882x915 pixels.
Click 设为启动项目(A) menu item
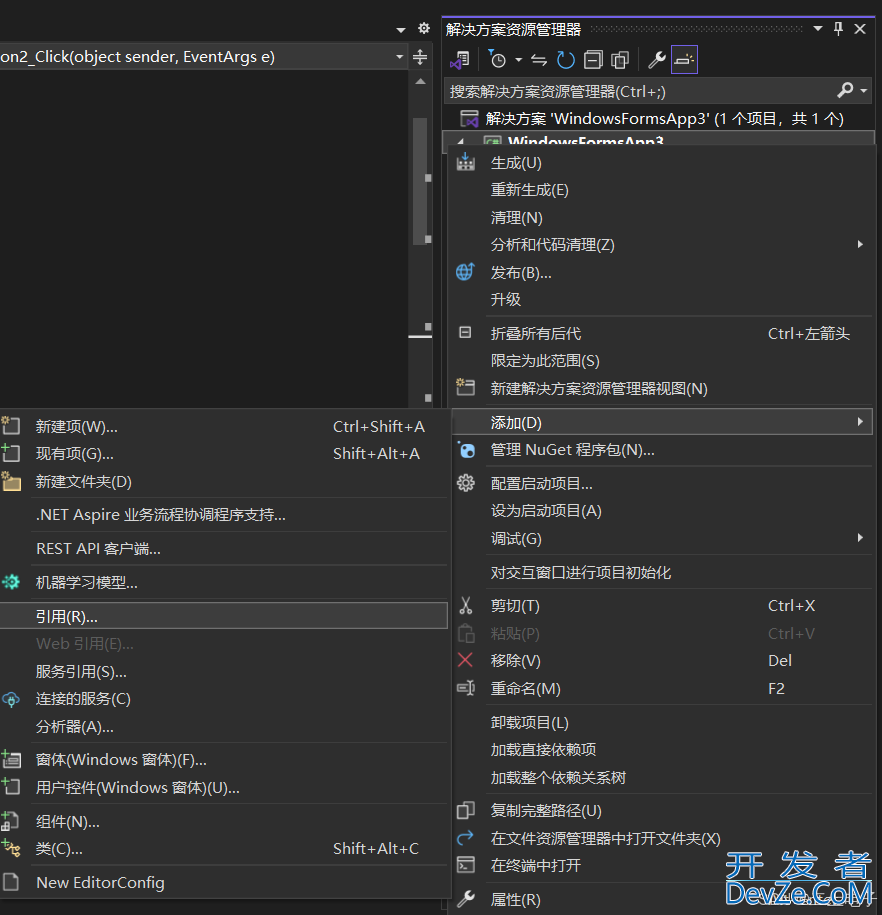click(662, 511)
